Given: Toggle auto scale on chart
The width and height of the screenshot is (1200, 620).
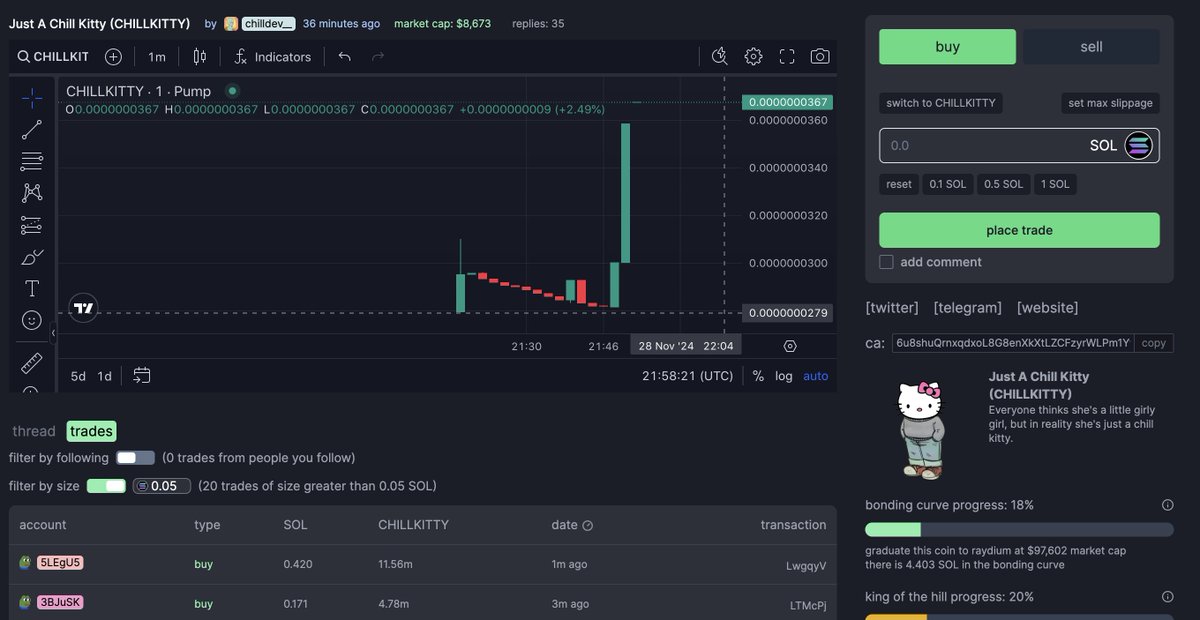Looking at the screenshot, I should 816,376.
